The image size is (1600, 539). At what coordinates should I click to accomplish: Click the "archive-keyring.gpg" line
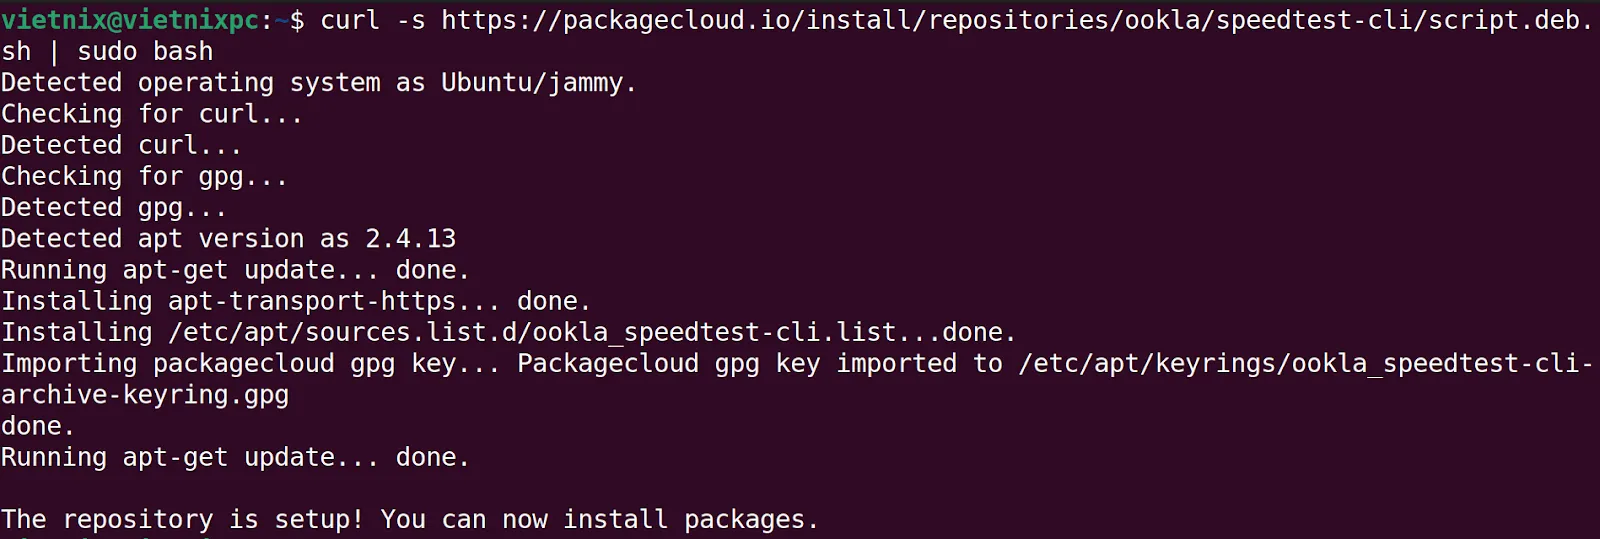point(145,394)
